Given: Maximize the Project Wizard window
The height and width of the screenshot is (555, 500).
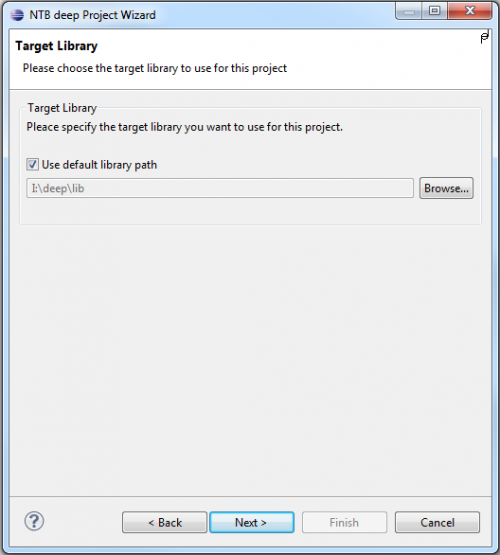Looking at the screenshot, I should click(x=435, y=11).
